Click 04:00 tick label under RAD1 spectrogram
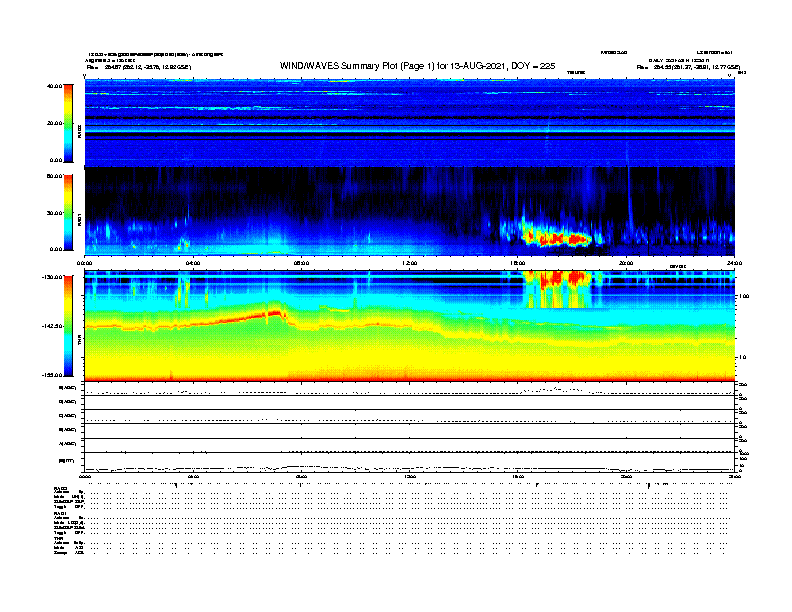Viewport: 792px width, 612px height. (x=193, y=263)
